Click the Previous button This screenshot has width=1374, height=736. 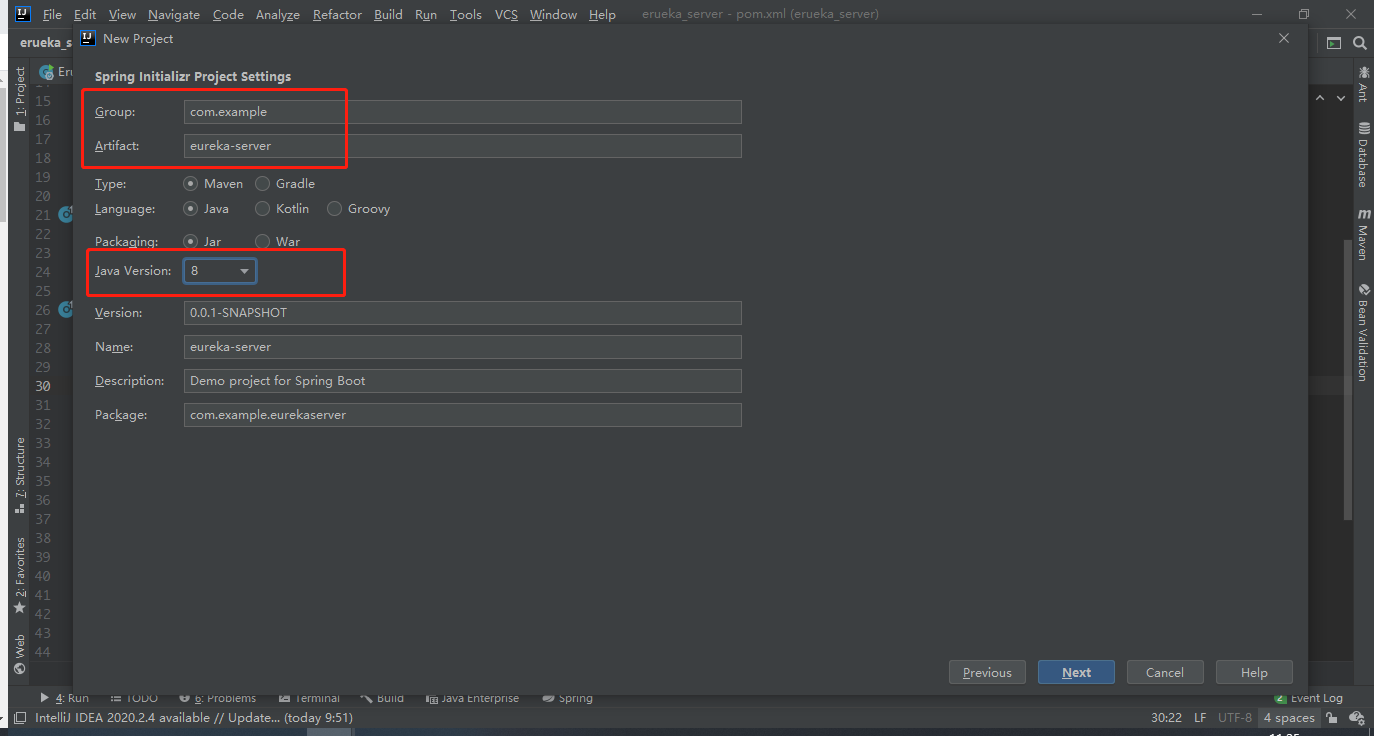click(x=987, y=672)
